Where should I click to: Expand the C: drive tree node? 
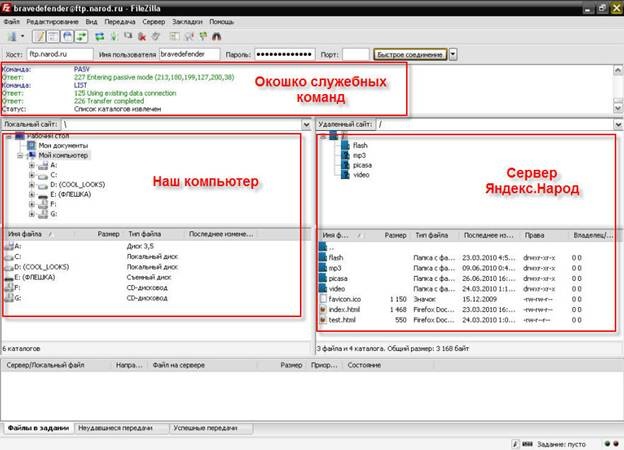tap(31, 175)
